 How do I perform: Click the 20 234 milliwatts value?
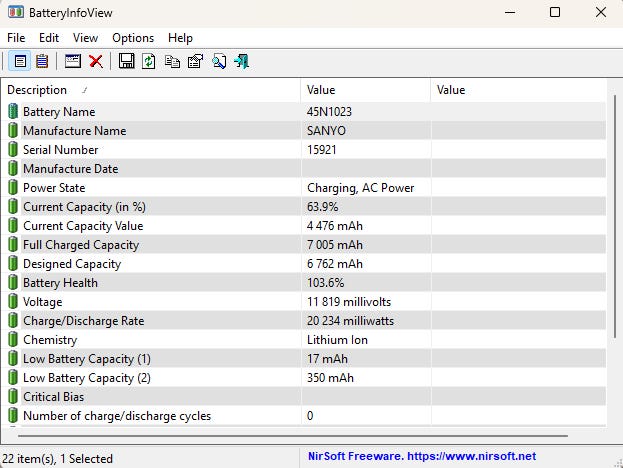point(350,321)
